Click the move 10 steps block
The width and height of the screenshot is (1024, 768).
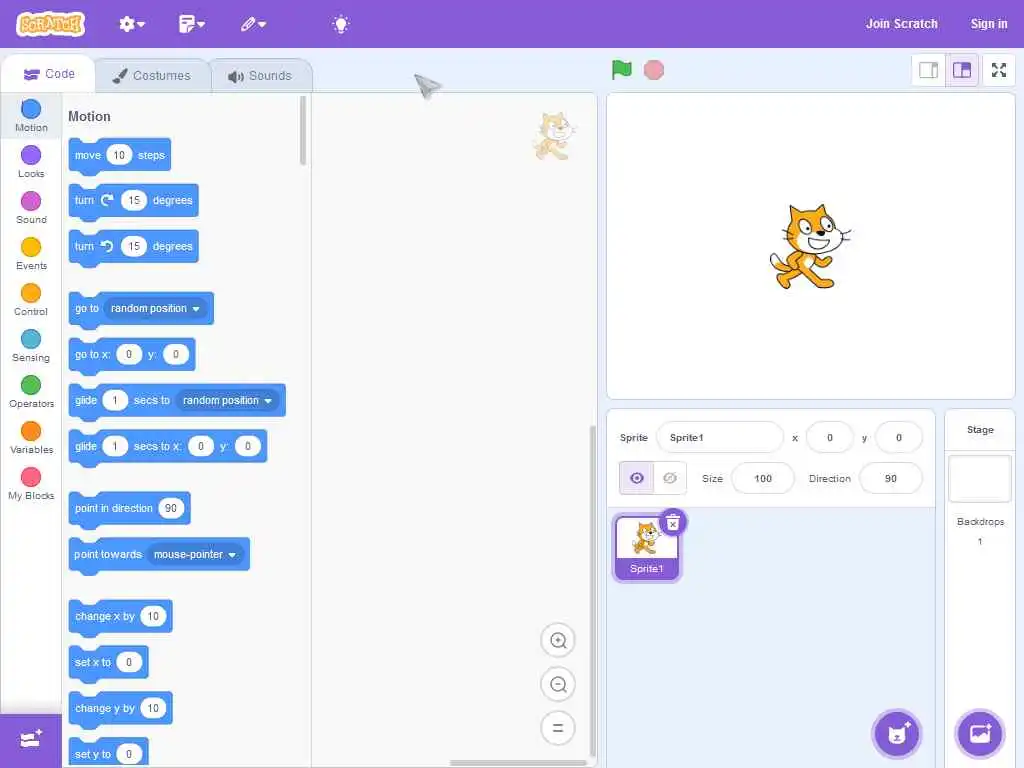120,155
